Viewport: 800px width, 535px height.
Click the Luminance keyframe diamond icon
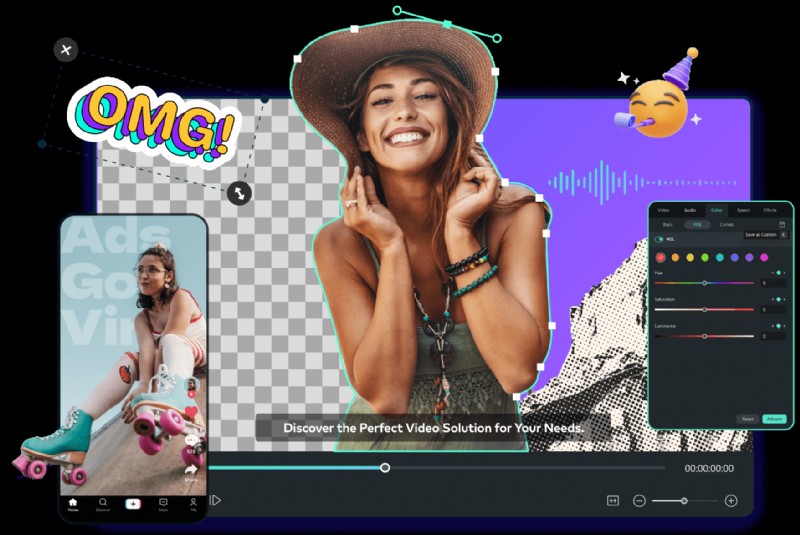pyautogui.click(x=779, y=326)
